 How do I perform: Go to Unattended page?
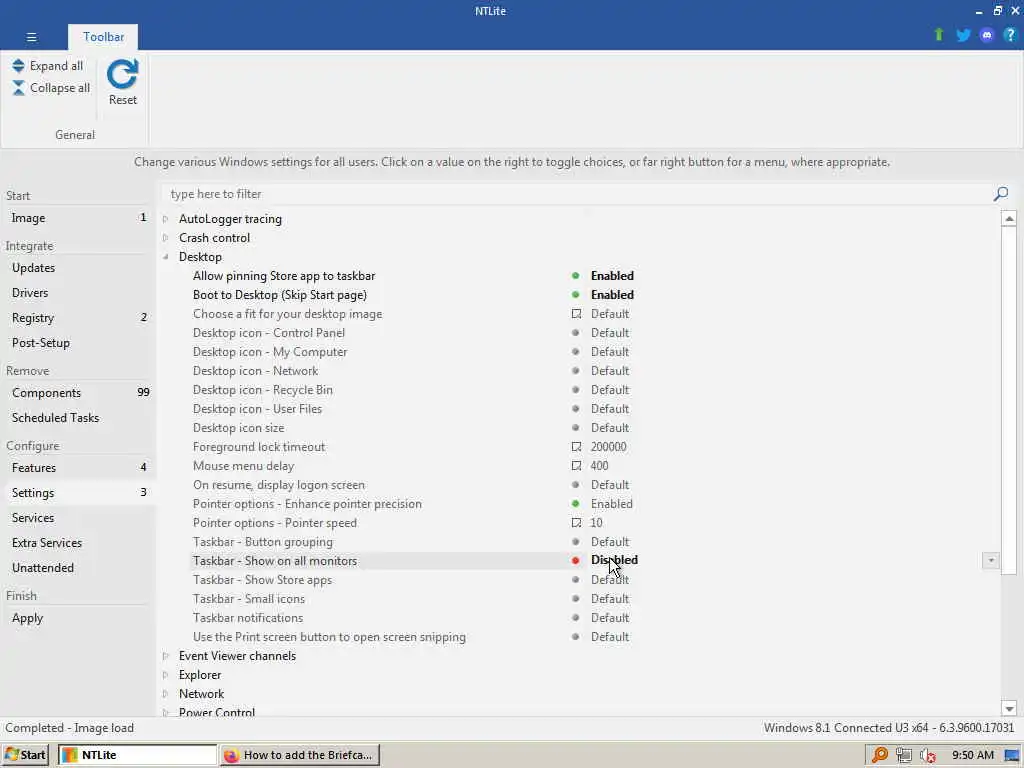tap(78, 568)
